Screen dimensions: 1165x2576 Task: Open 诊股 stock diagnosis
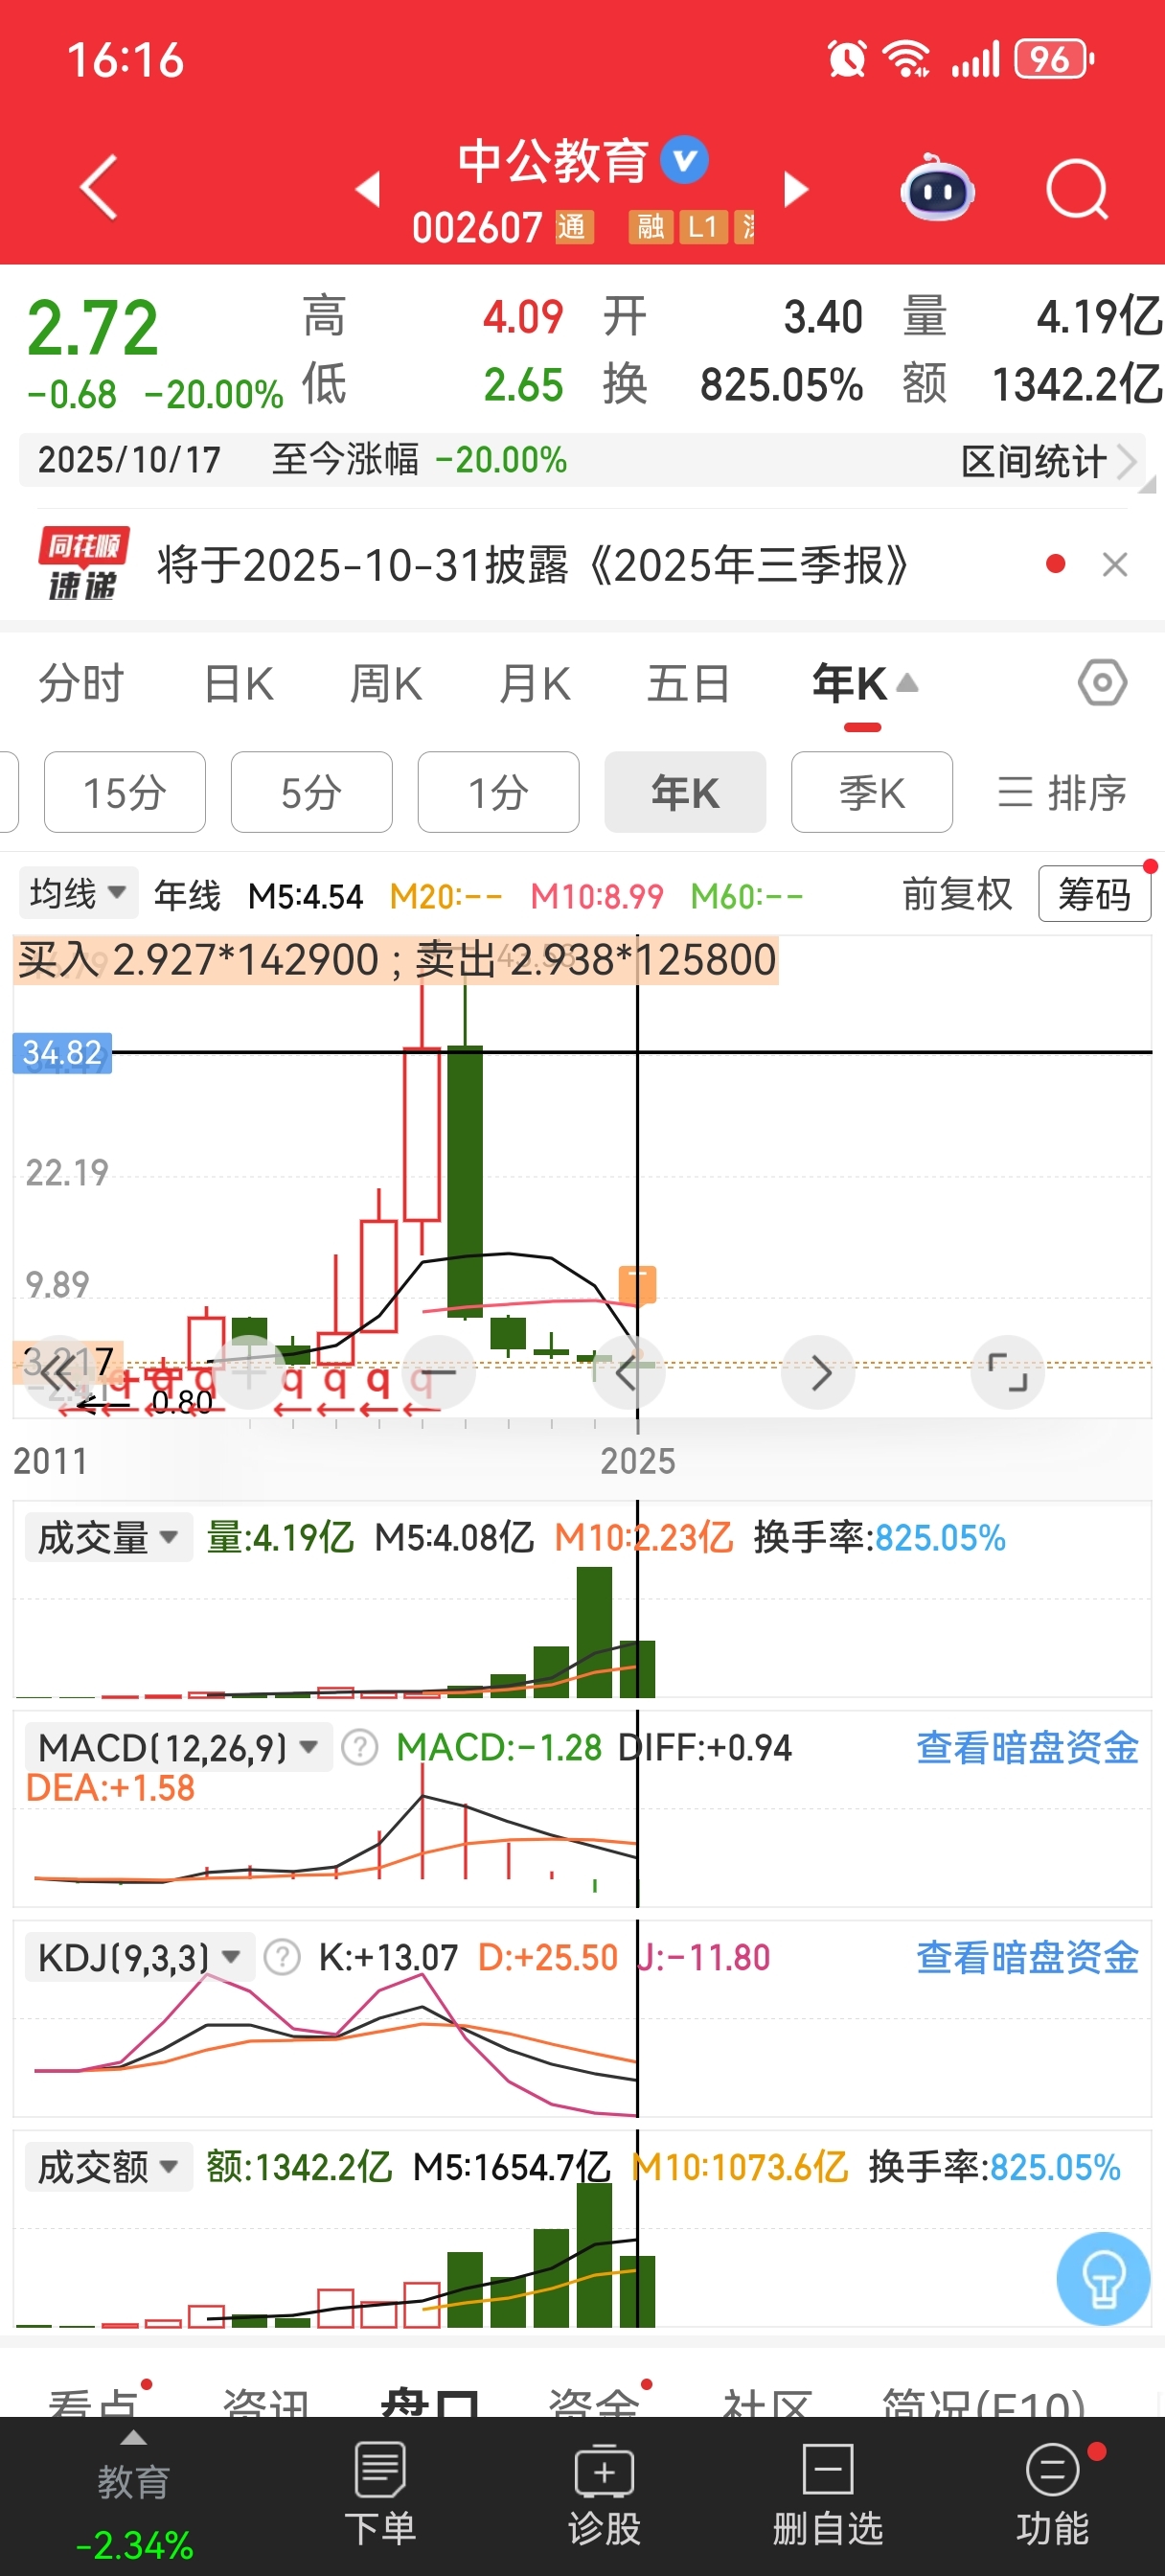604,2494
